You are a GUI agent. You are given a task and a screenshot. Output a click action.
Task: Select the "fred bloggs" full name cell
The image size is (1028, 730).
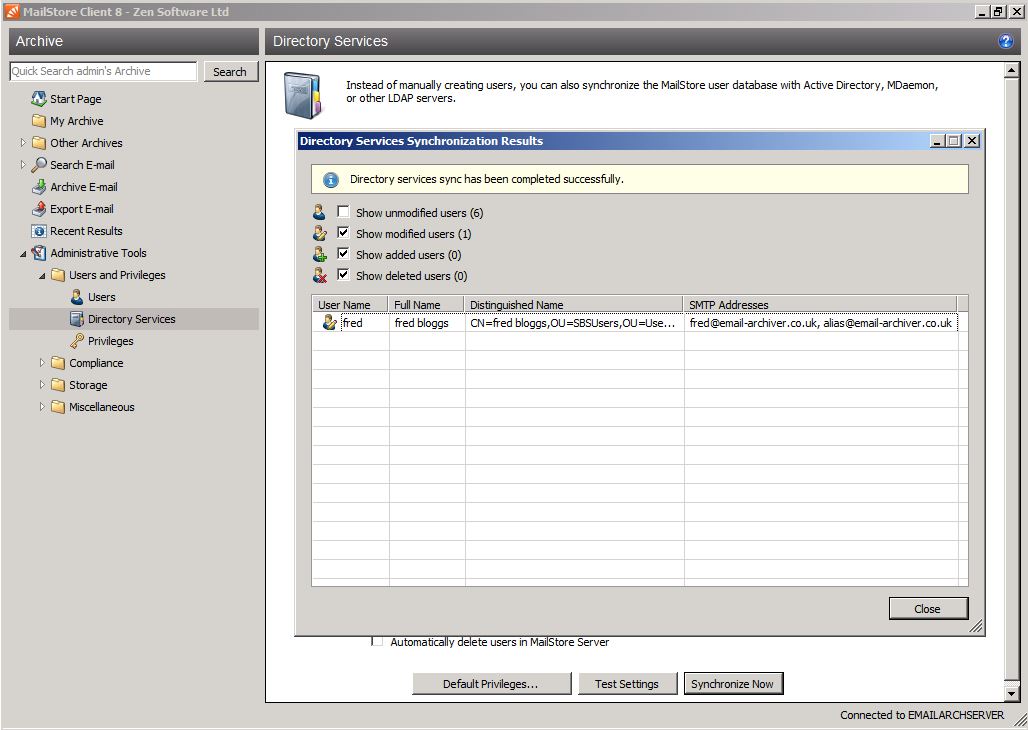427,323
